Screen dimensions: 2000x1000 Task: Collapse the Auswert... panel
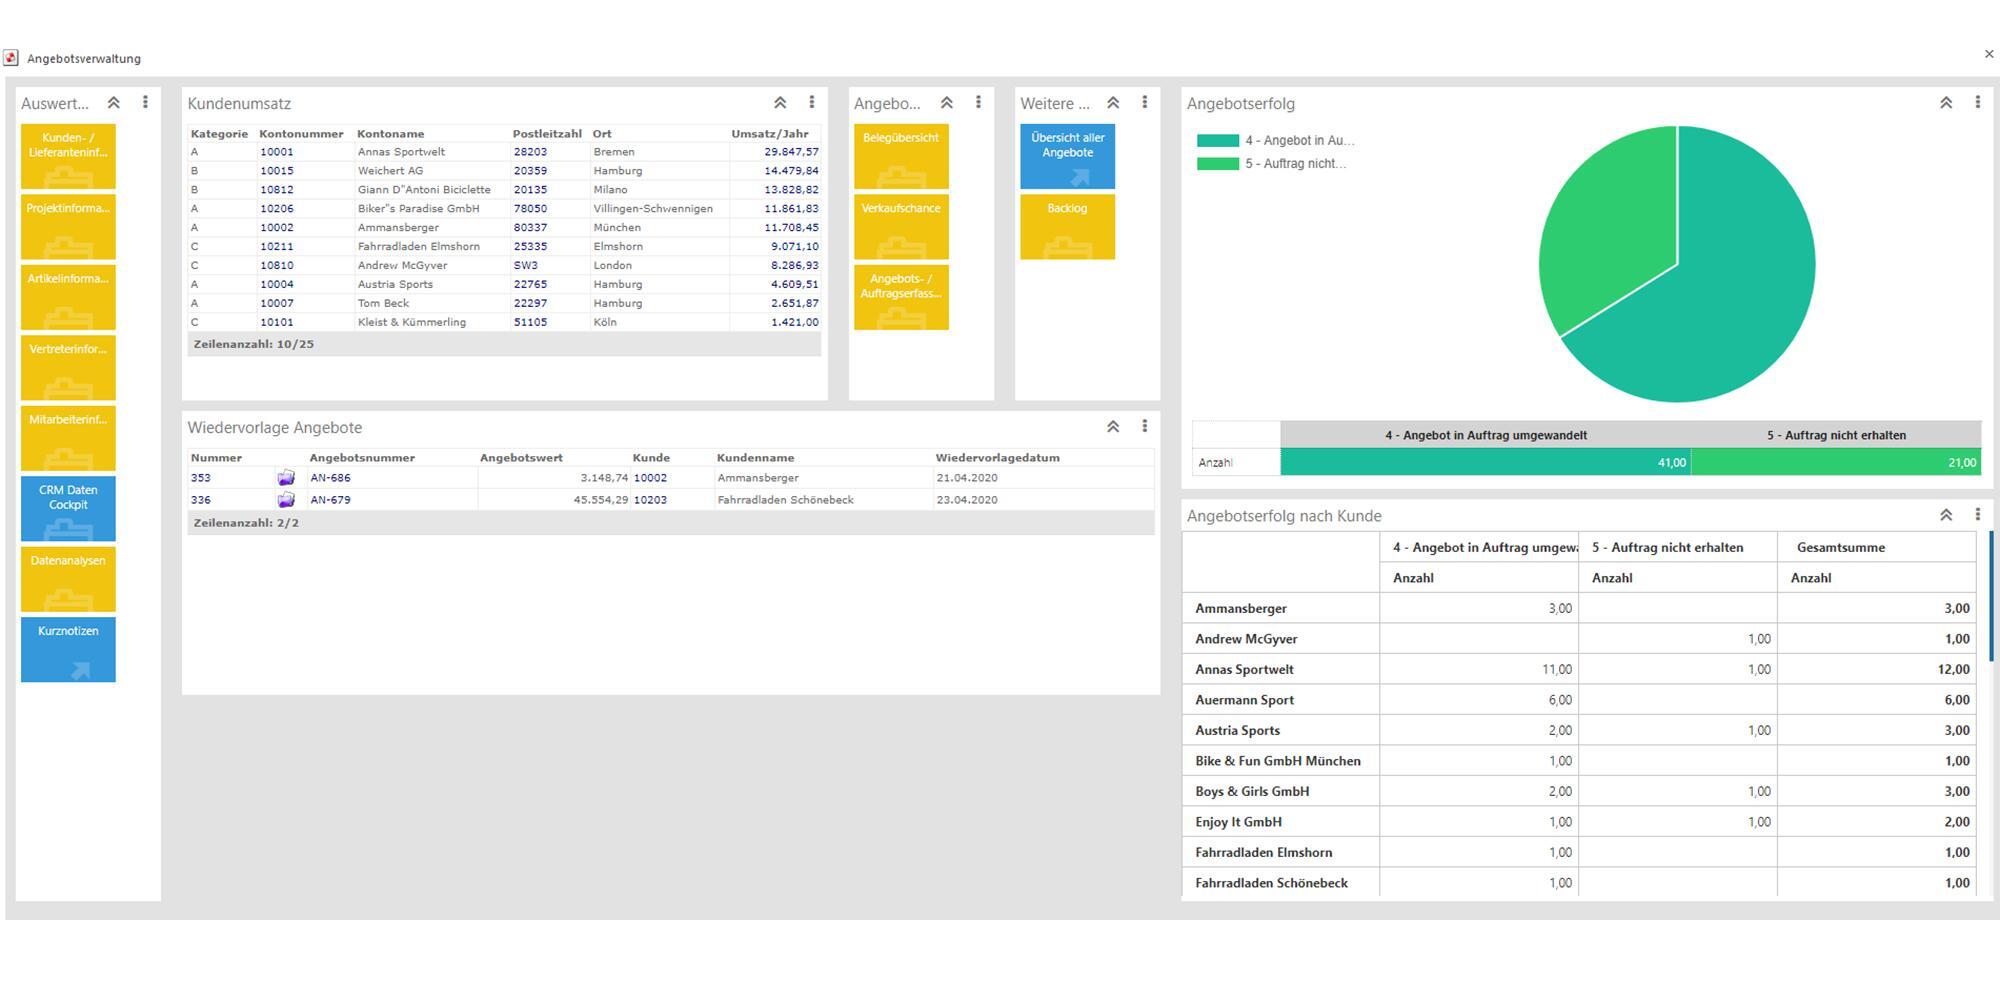[114, 103]
